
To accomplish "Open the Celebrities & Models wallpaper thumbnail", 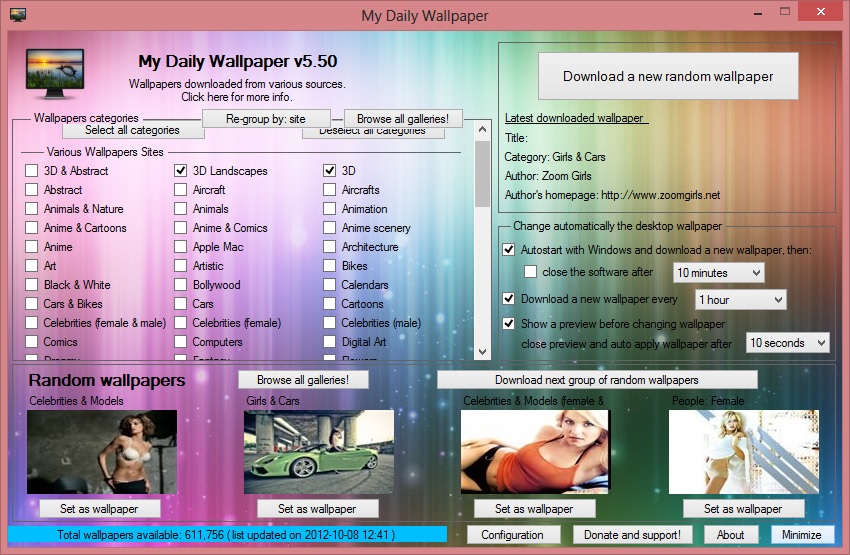I will (x=102, y=451).
